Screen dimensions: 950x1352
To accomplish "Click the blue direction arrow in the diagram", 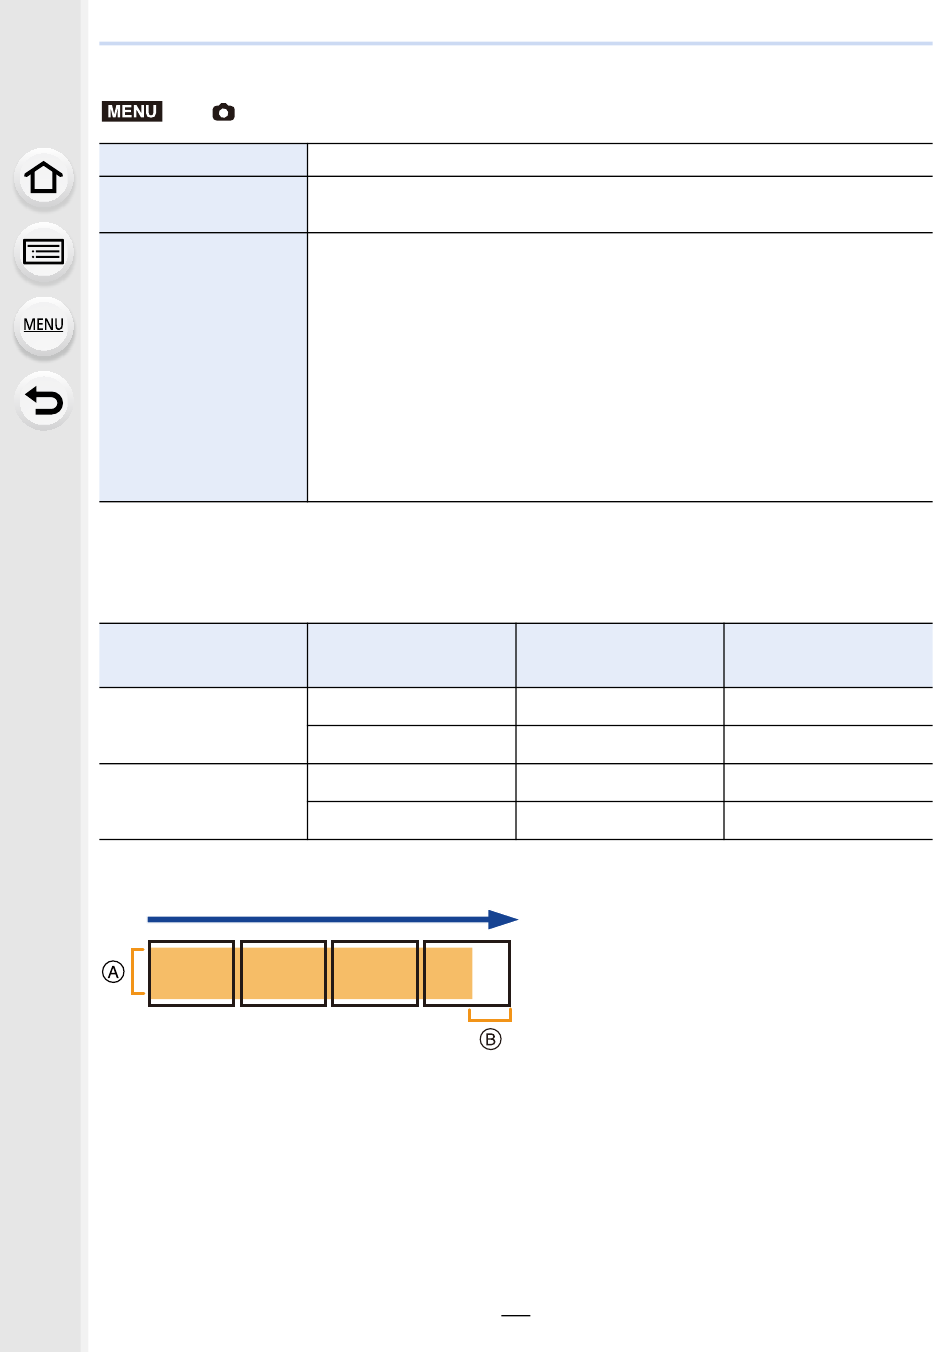I will click(332, 919).
